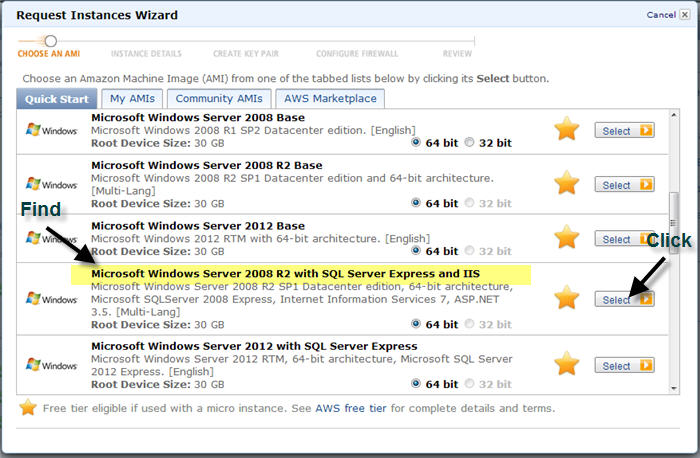Open the AWS Marketplace tab
700x458 pixels.
(x=330, y=99)
